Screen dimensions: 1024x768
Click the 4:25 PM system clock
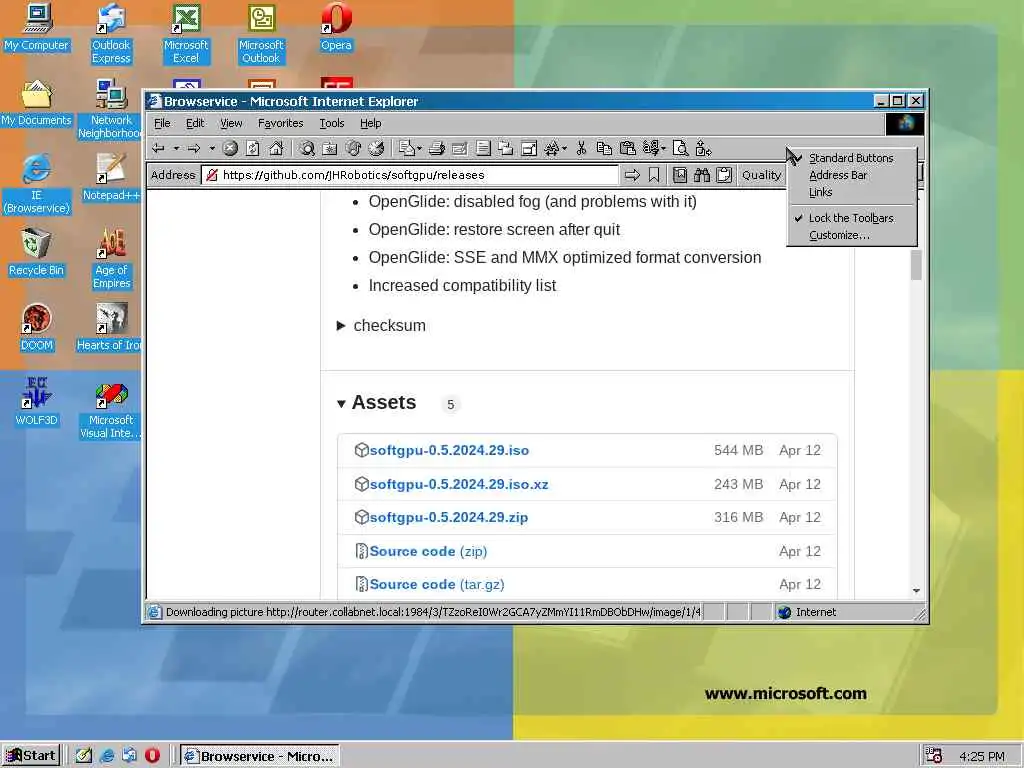click(982, 756)
